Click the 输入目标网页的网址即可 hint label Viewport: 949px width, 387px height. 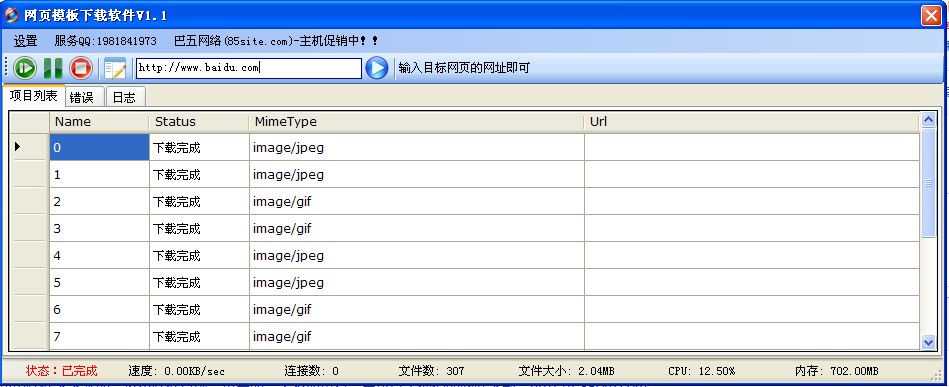[464, 68]
